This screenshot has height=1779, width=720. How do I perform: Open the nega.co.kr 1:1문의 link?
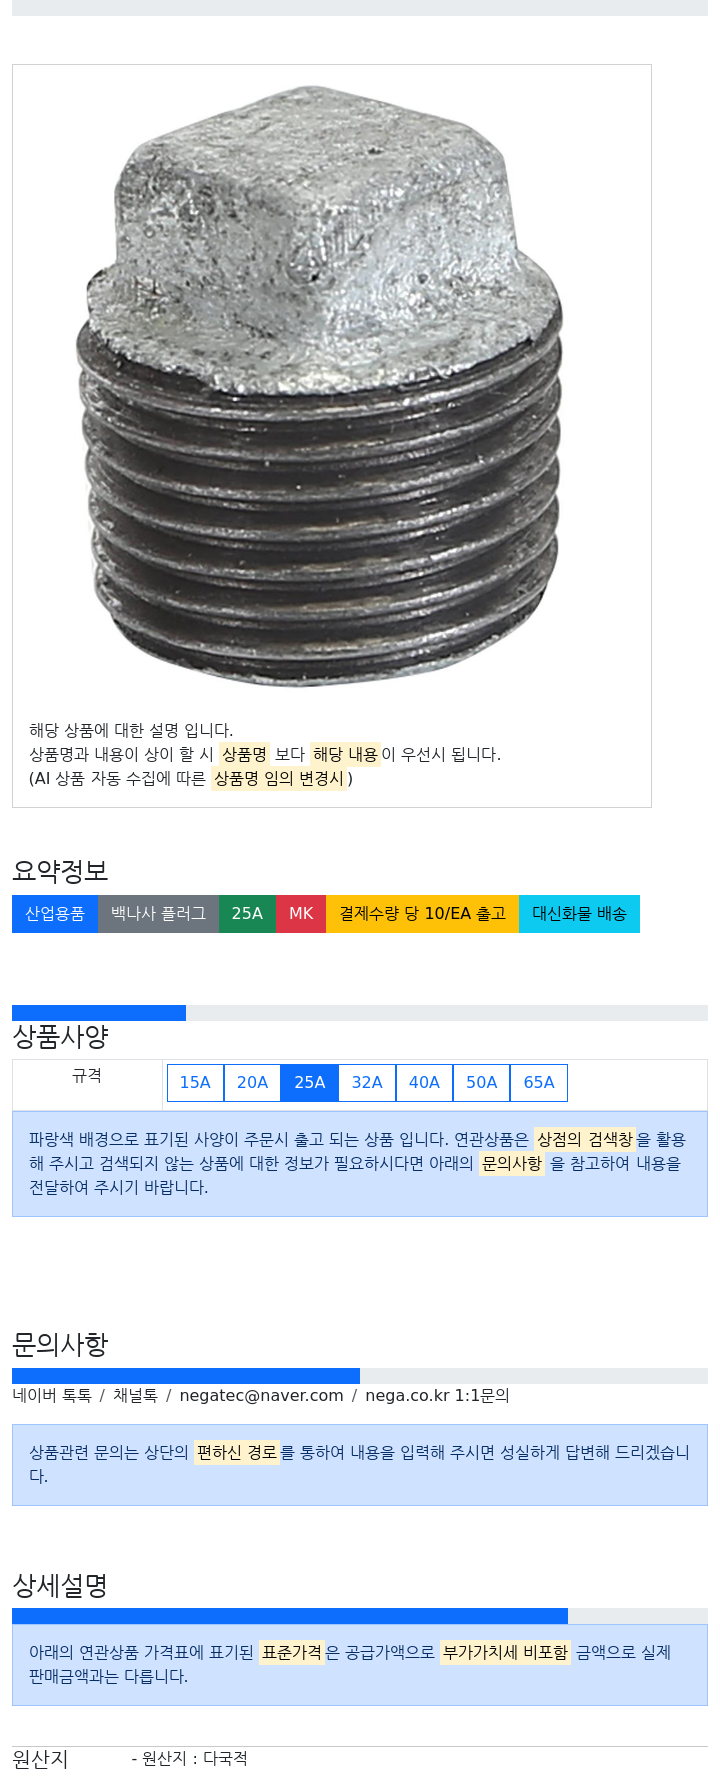point(437,1396)
